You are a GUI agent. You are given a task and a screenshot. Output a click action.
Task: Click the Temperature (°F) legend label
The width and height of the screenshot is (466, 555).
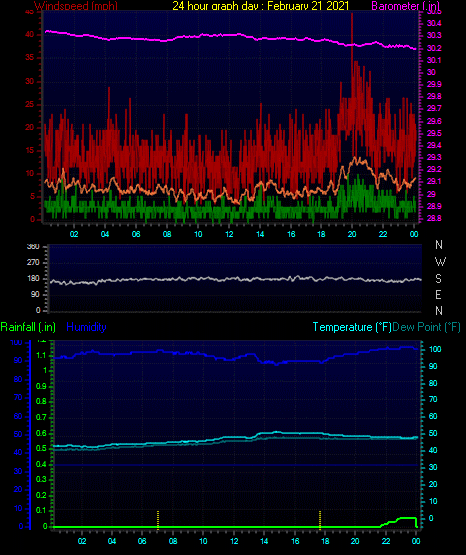coord(352,327)
